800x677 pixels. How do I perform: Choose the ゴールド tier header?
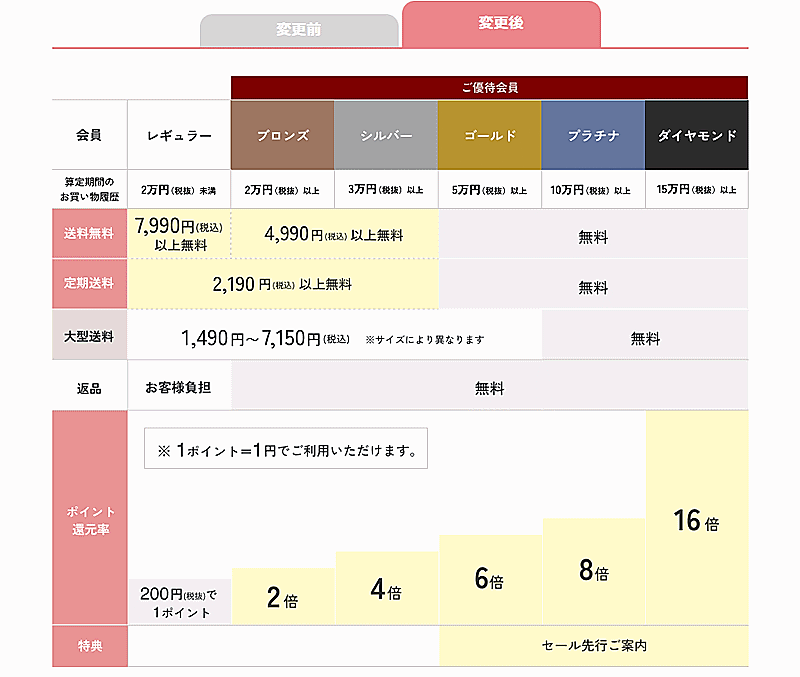tap(489, 135)
